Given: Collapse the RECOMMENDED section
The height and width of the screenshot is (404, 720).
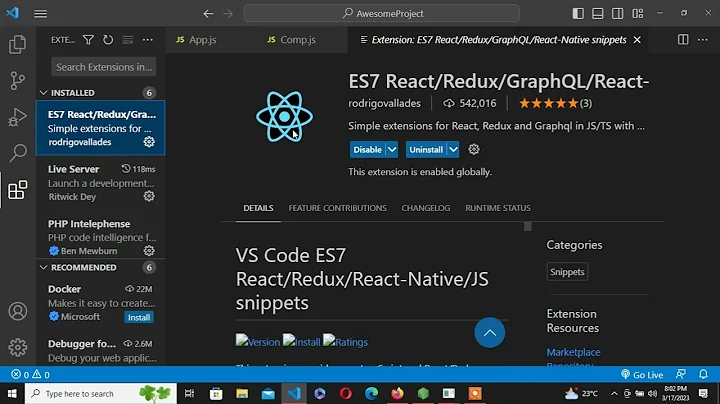Looking at the screenshot, I should tap(43, 267).
